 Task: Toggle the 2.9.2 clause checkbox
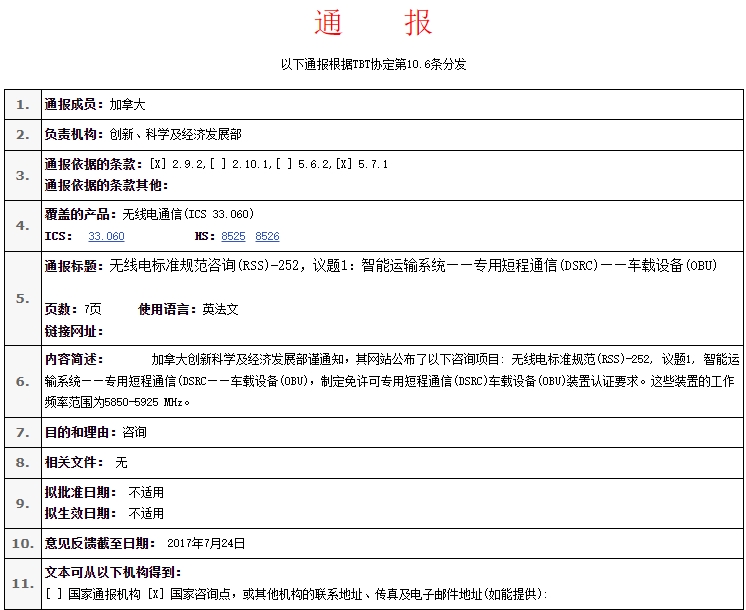coord(157,164)
